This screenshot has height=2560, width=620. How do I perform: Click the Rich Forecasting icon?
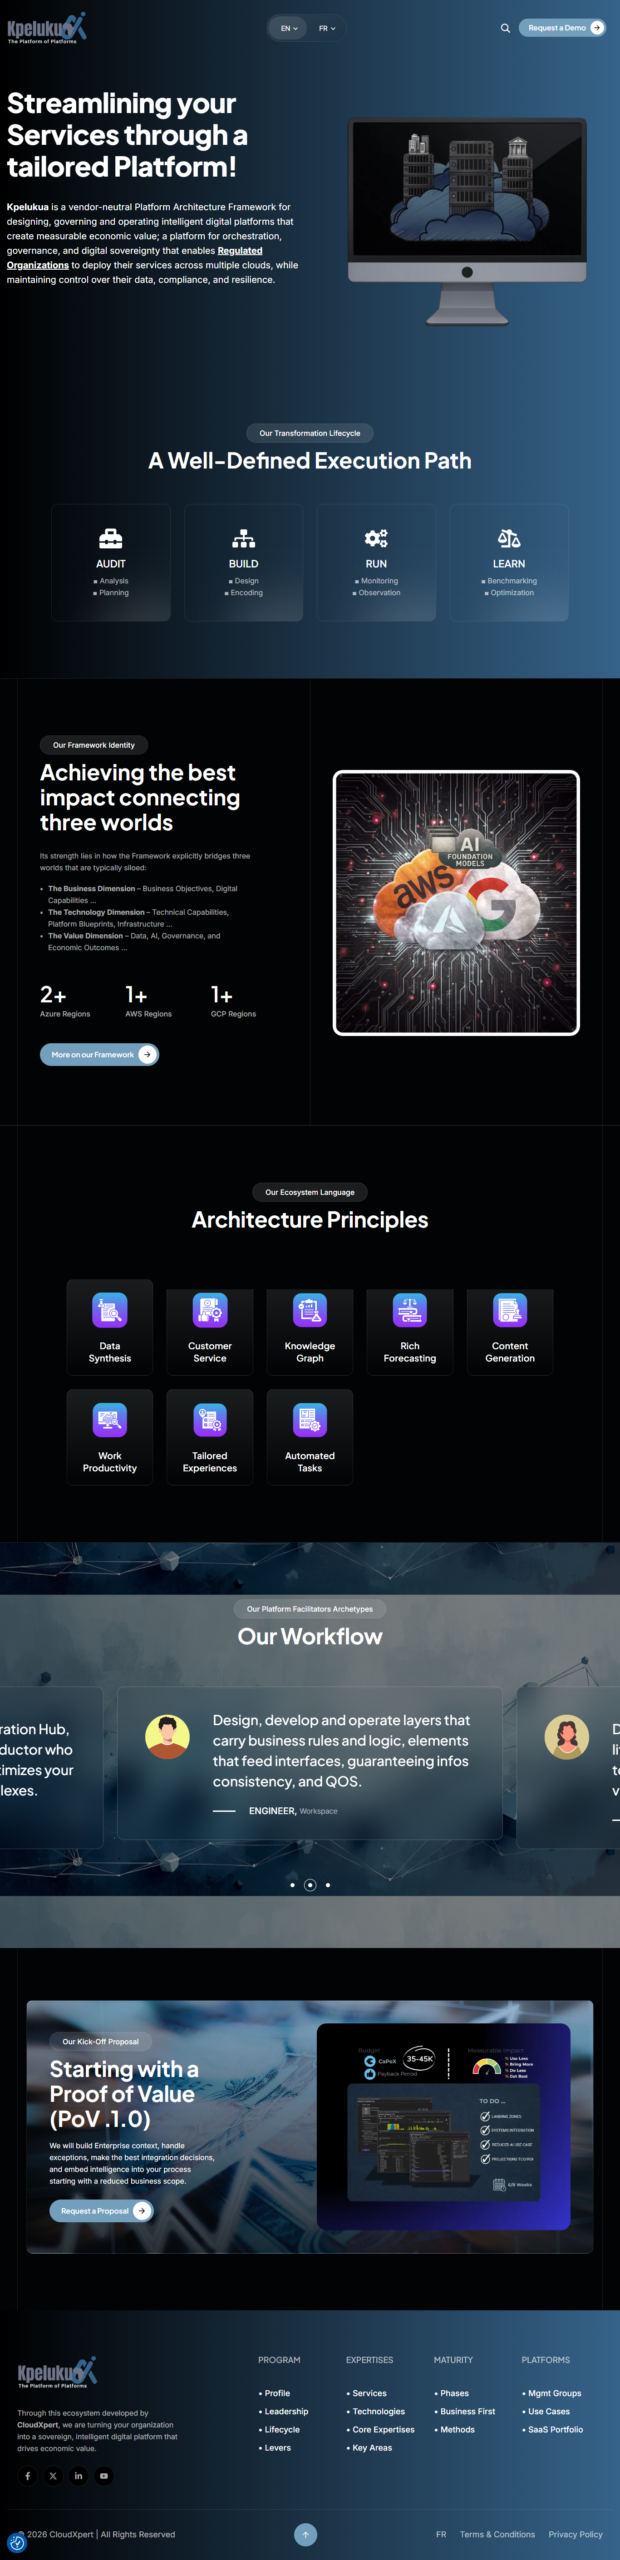pyautogui.click(x=410, y=1310)
